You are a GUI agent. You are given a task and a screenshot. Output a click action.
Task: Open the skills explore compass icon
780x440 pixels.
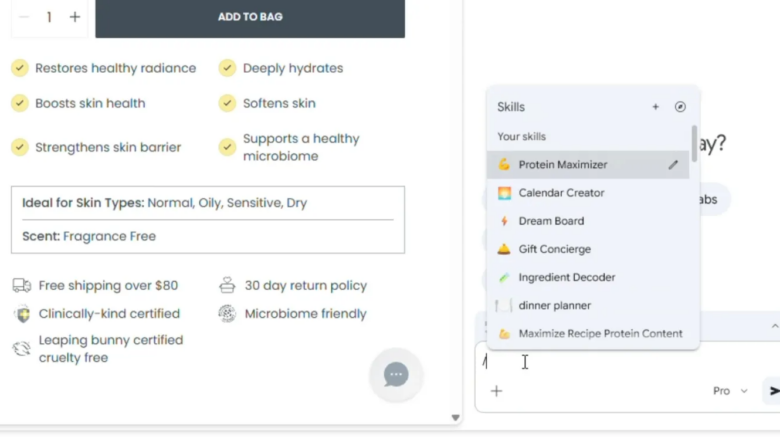pos(680,107)
